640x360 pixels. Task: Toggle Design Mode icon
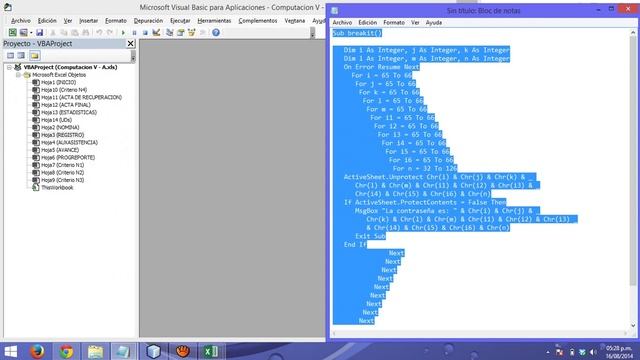click(156, 32)
